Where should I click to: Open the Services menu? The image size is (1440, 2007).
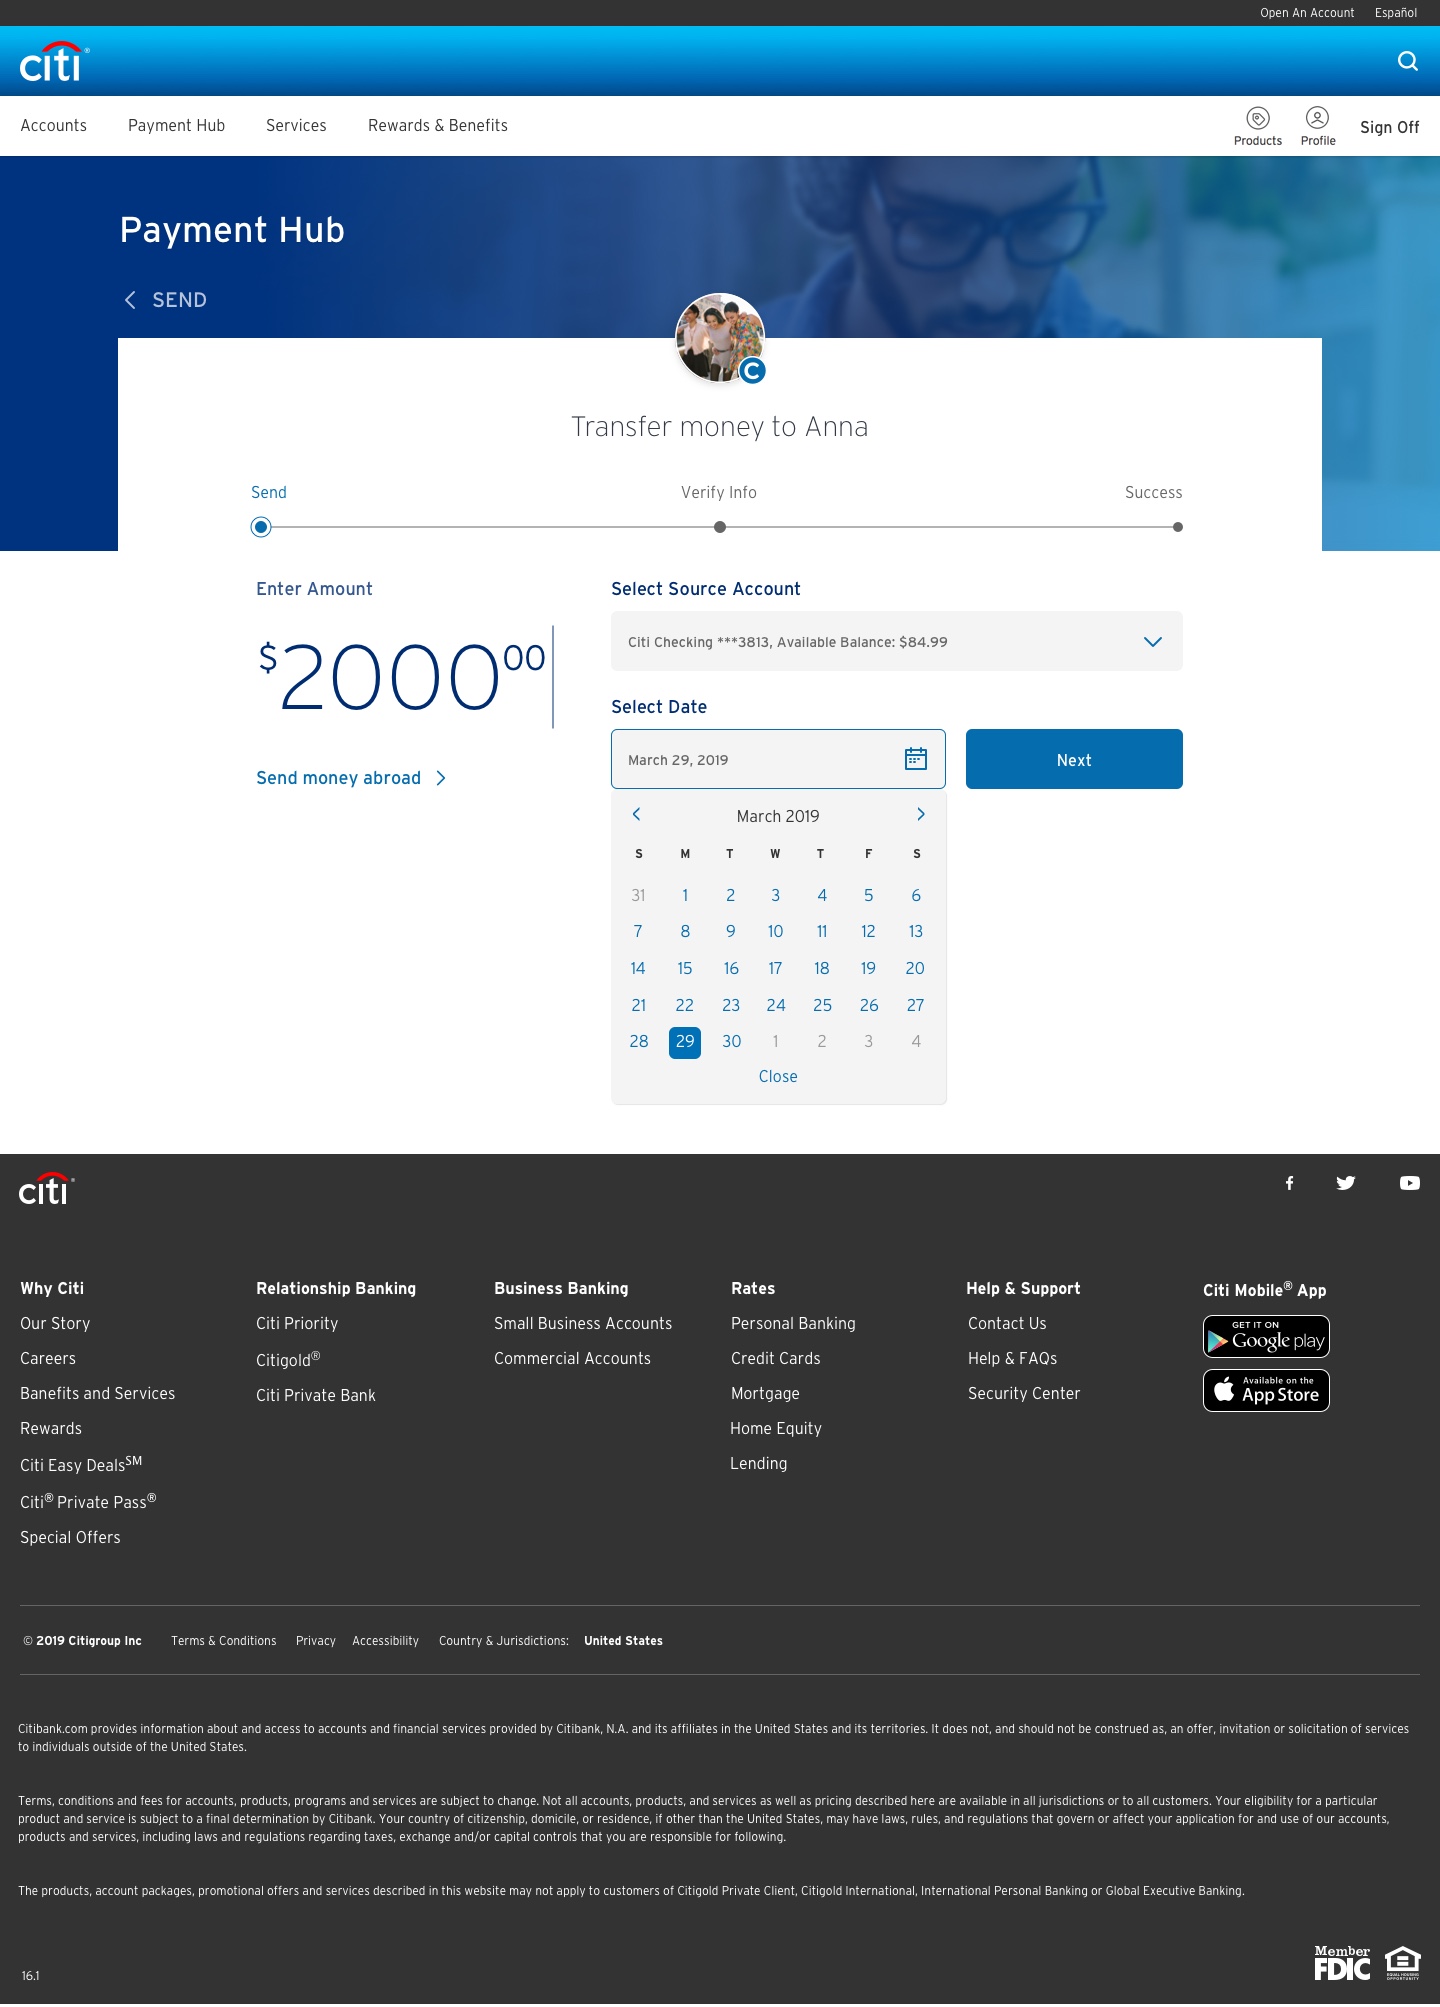(x=296, y=126)
